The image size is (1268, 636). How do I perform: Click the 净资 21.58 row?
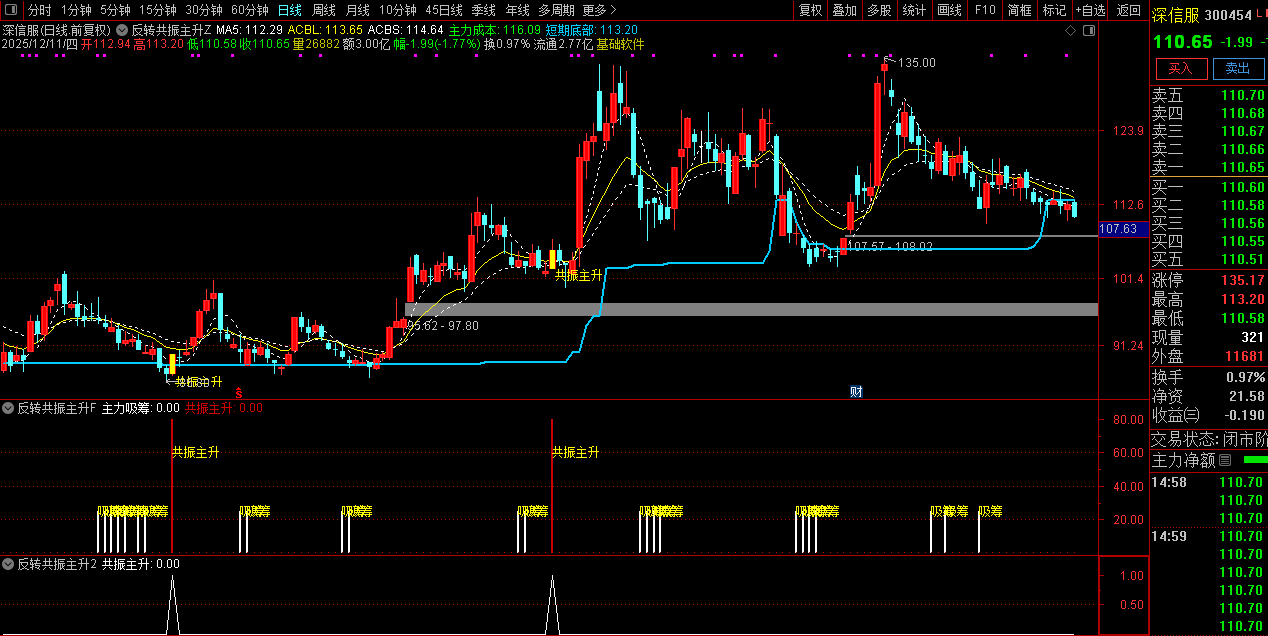(1209, 397)
